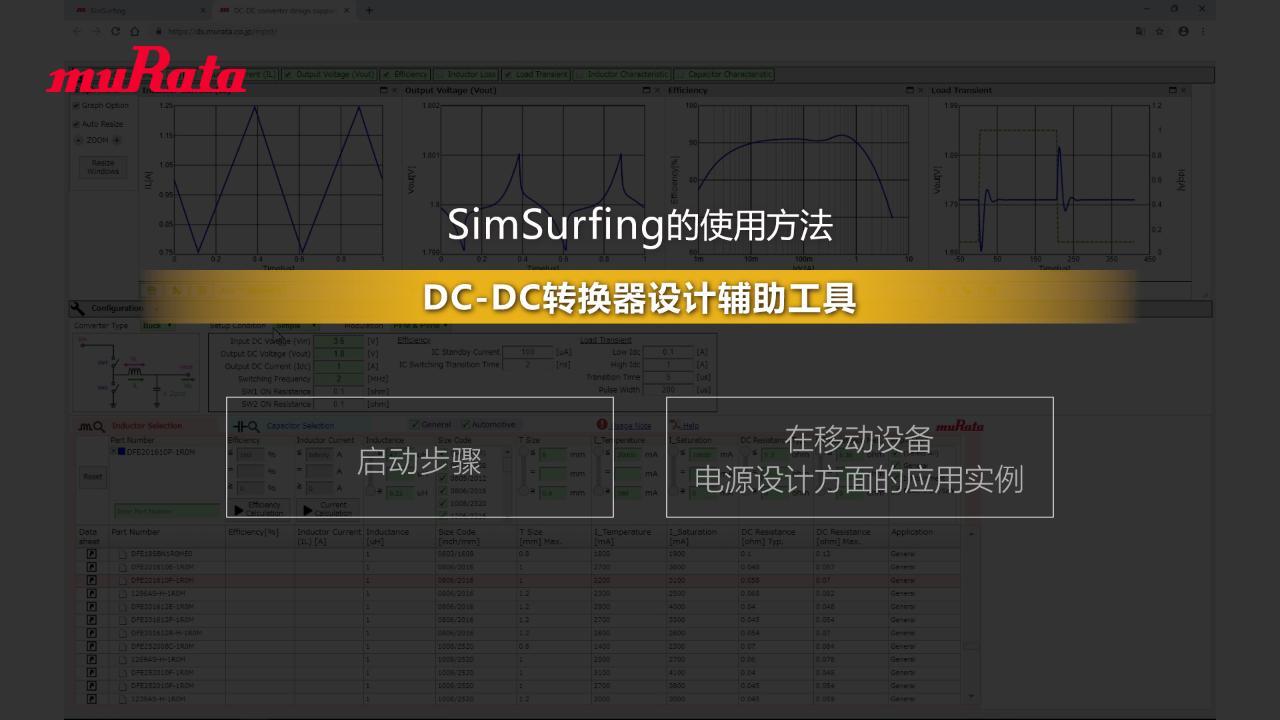The image size is (1280, 720).
Task: Open the 在移动设备电源设计方面的应用实例 box
Action: (x=859, y=457)
